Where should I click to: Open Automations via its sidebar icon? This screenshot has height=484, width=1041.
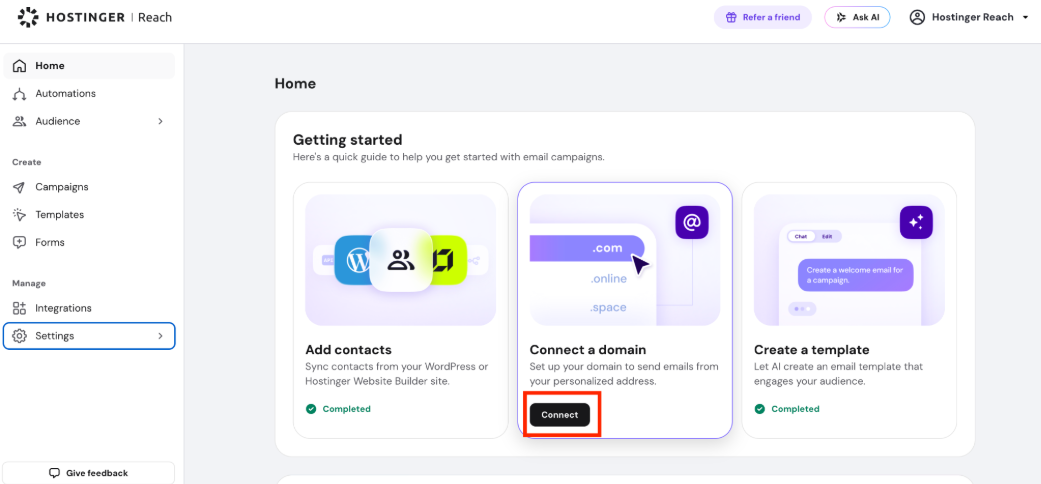point(20,94)
